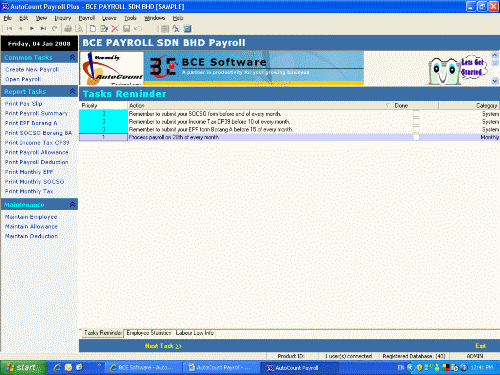The height and width of the screenshot is (375, 500).
Task: Go to previous record toolbar icon
Action: 21,29
